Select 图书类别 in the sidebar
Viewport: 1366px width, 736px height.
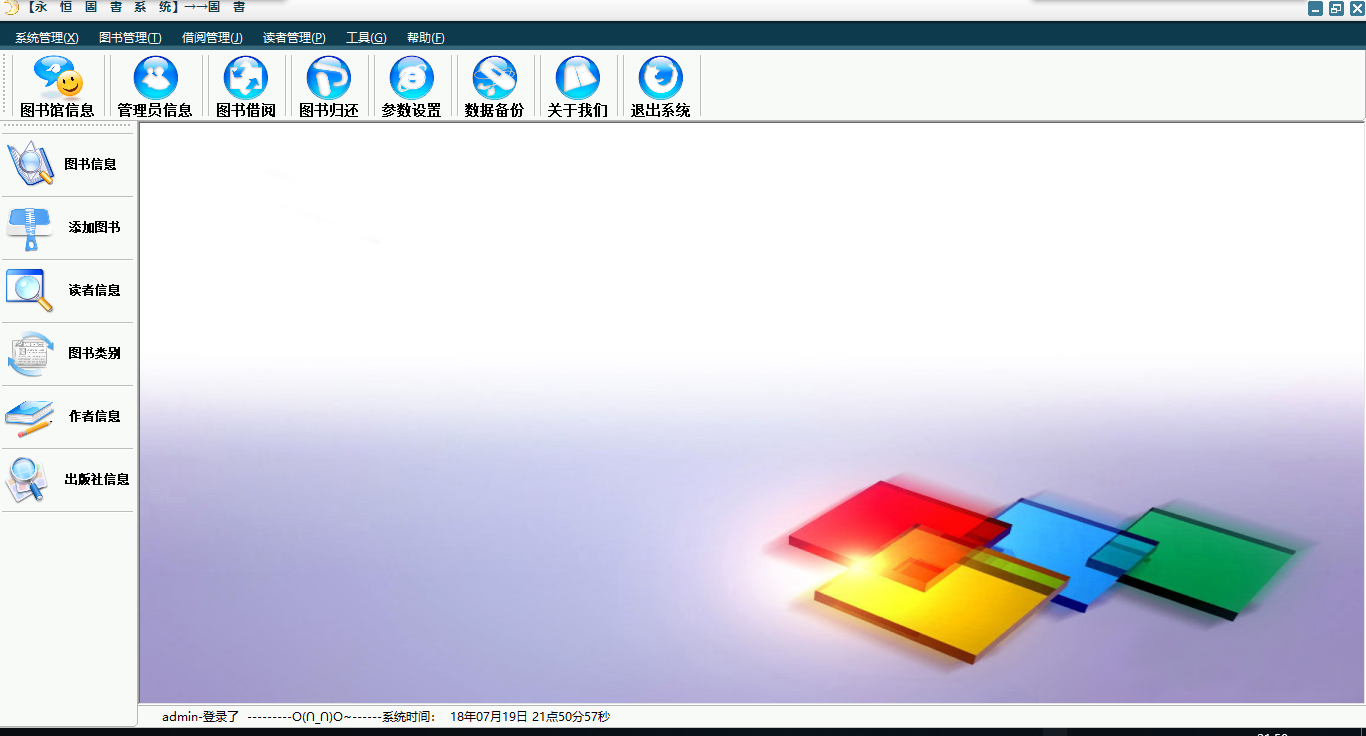tap(67, 353)
